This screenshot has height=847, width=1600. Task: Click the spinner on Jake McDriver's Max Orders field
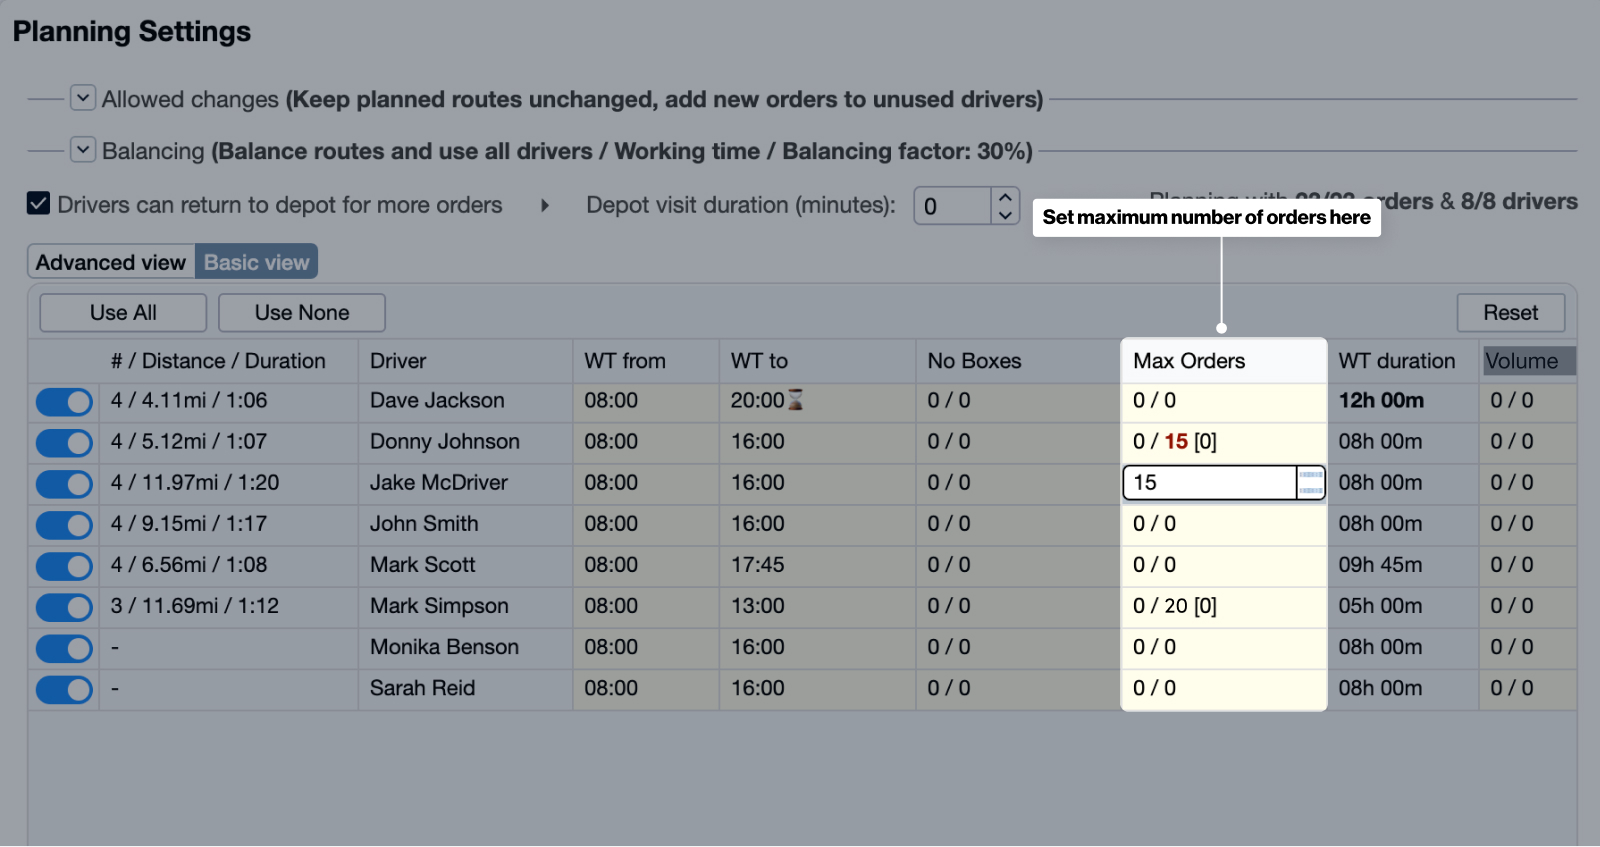(x=1311, y=483)
